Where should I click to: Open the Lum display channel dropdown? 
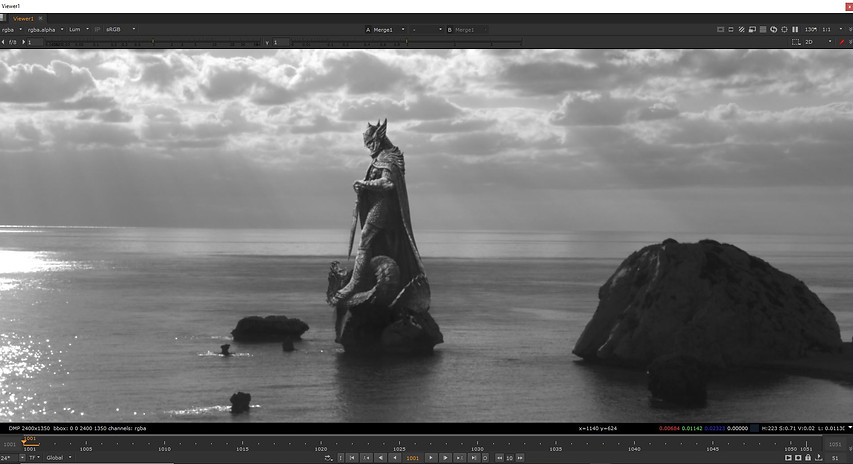[x=78, y=29]
